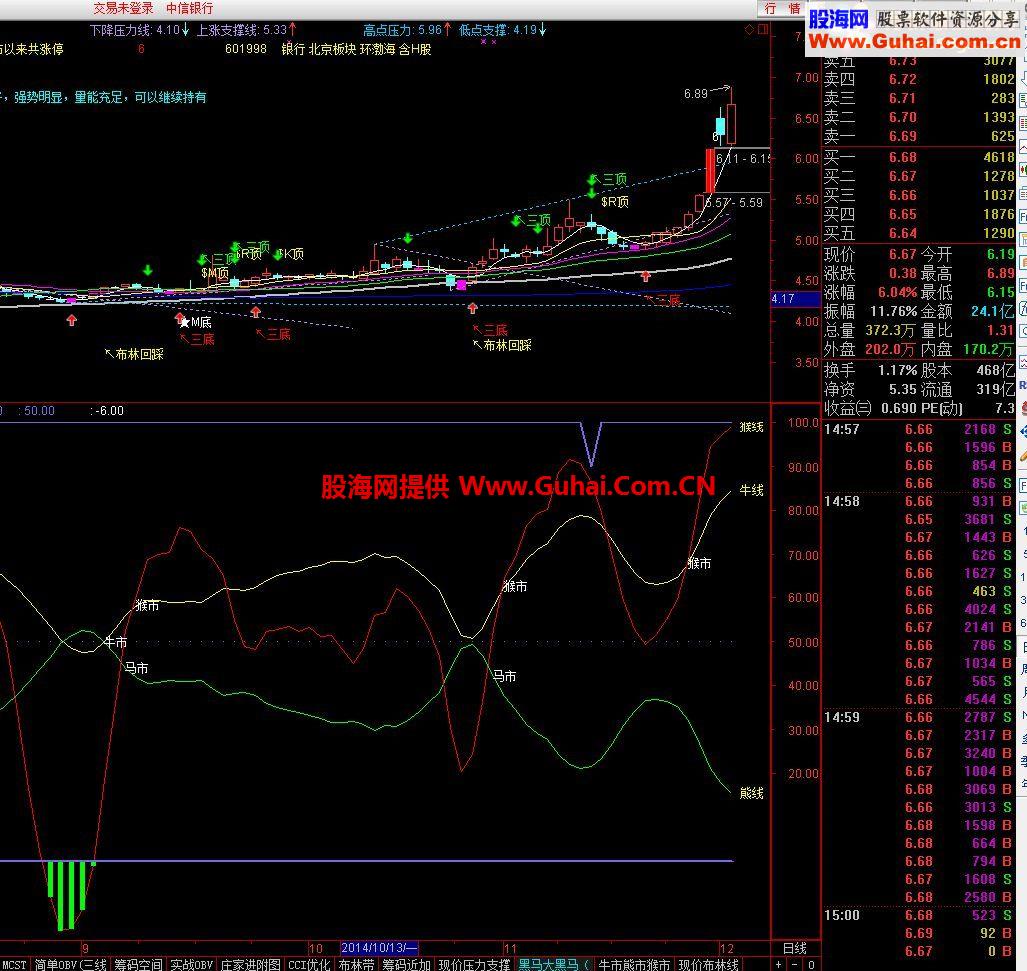The width and height of the screenshot is (1027, 971).
Task: Click the left 布林回踩 annotation
Action: [x=134, y=354]
